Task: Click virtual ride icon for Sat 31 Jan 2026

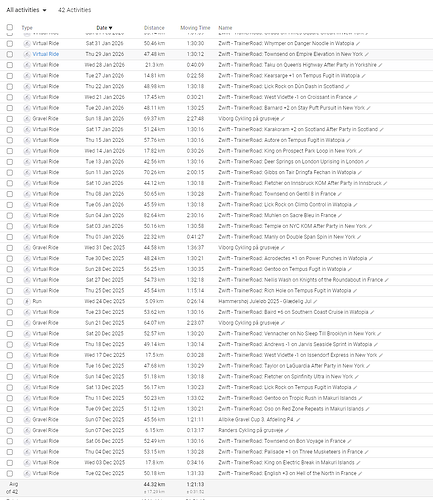Action: pos(27,43)
